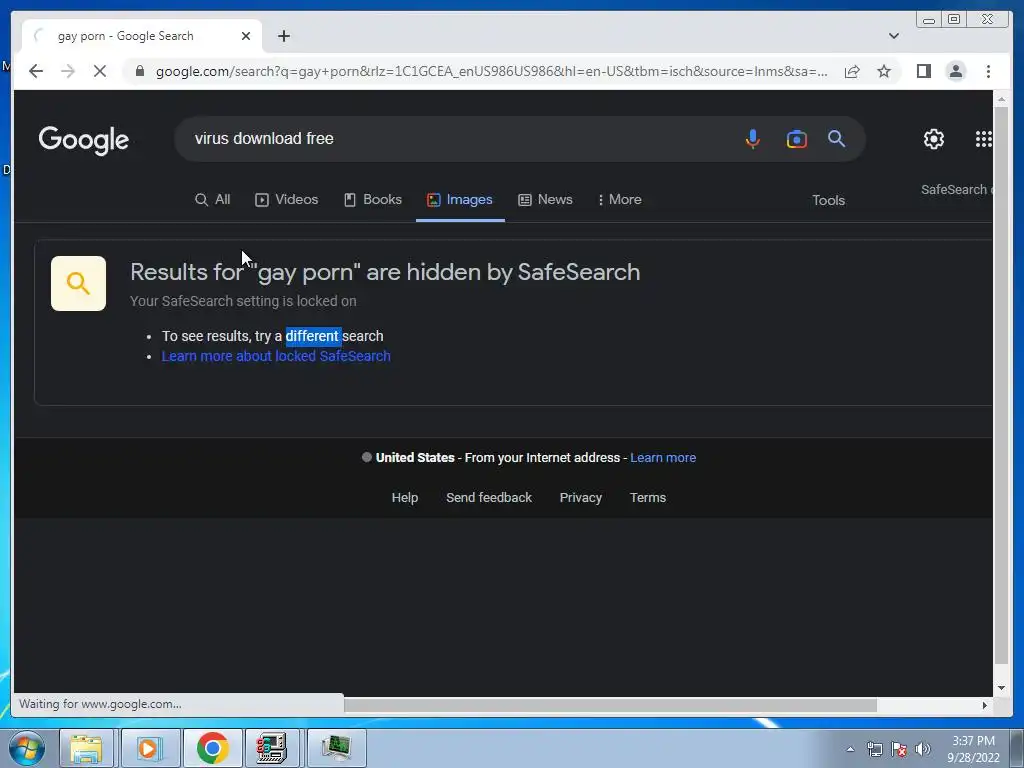
Task: Click the yellow SafeSearch magnifier badge
Action: pos(78,283)
